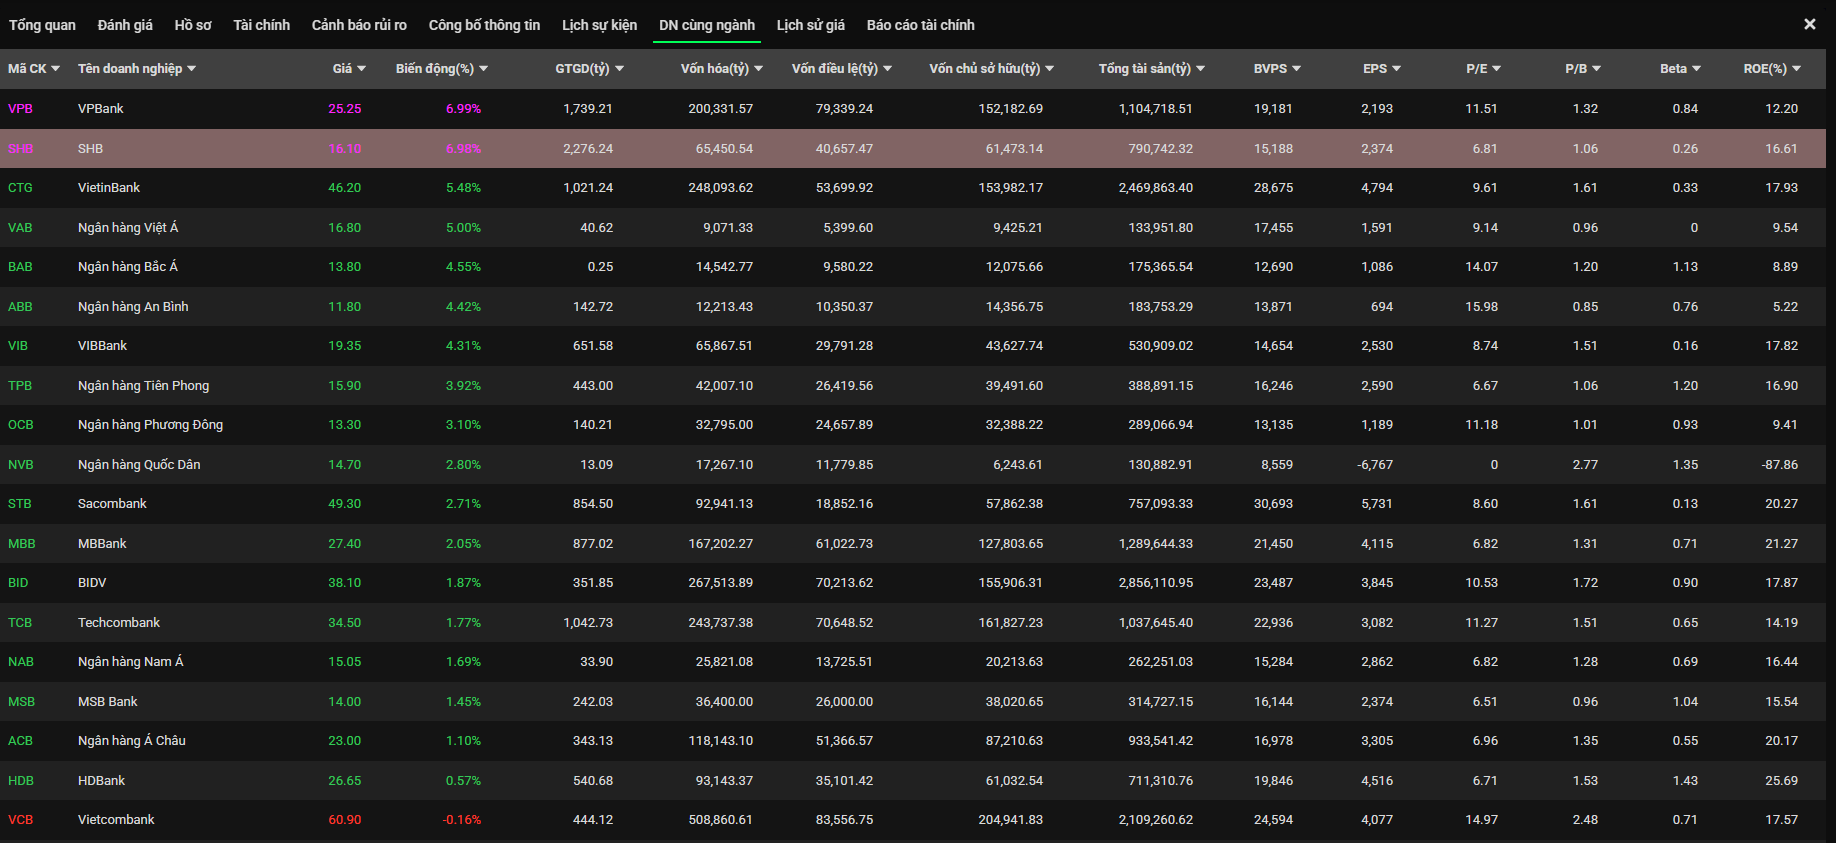Click the VPB ticker code
The height and width of the screenshot is (843, 1836).
pos(20,109)
